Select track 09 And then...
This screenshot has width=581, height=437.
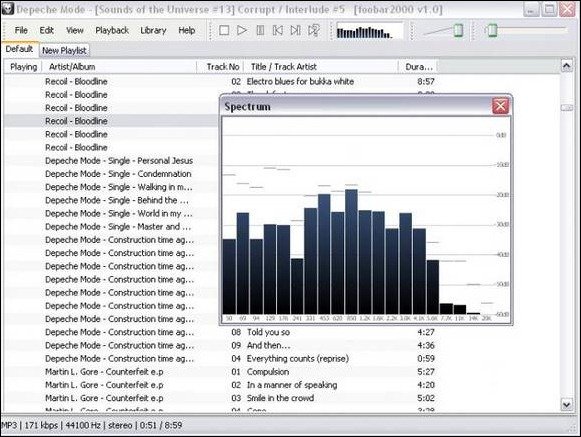click(268, 345)
